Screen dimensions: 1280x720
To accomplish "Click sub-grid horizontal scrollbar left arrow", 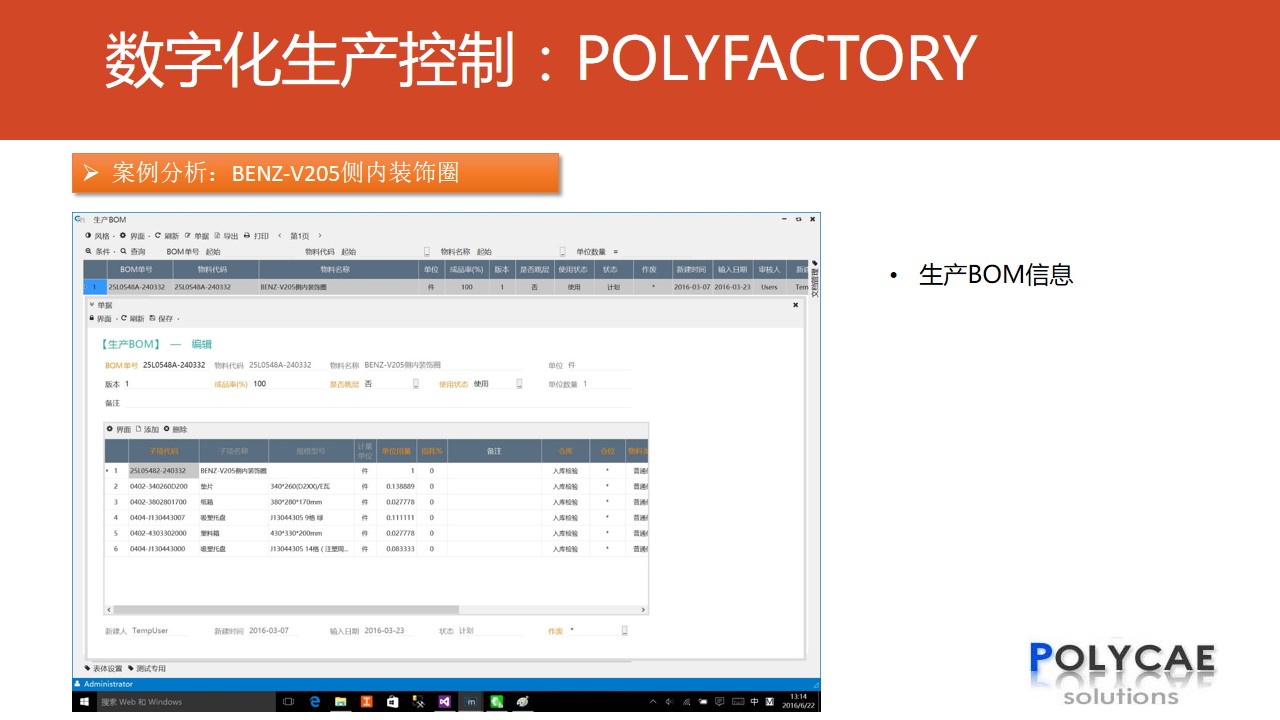I will [x=109, y=609].
